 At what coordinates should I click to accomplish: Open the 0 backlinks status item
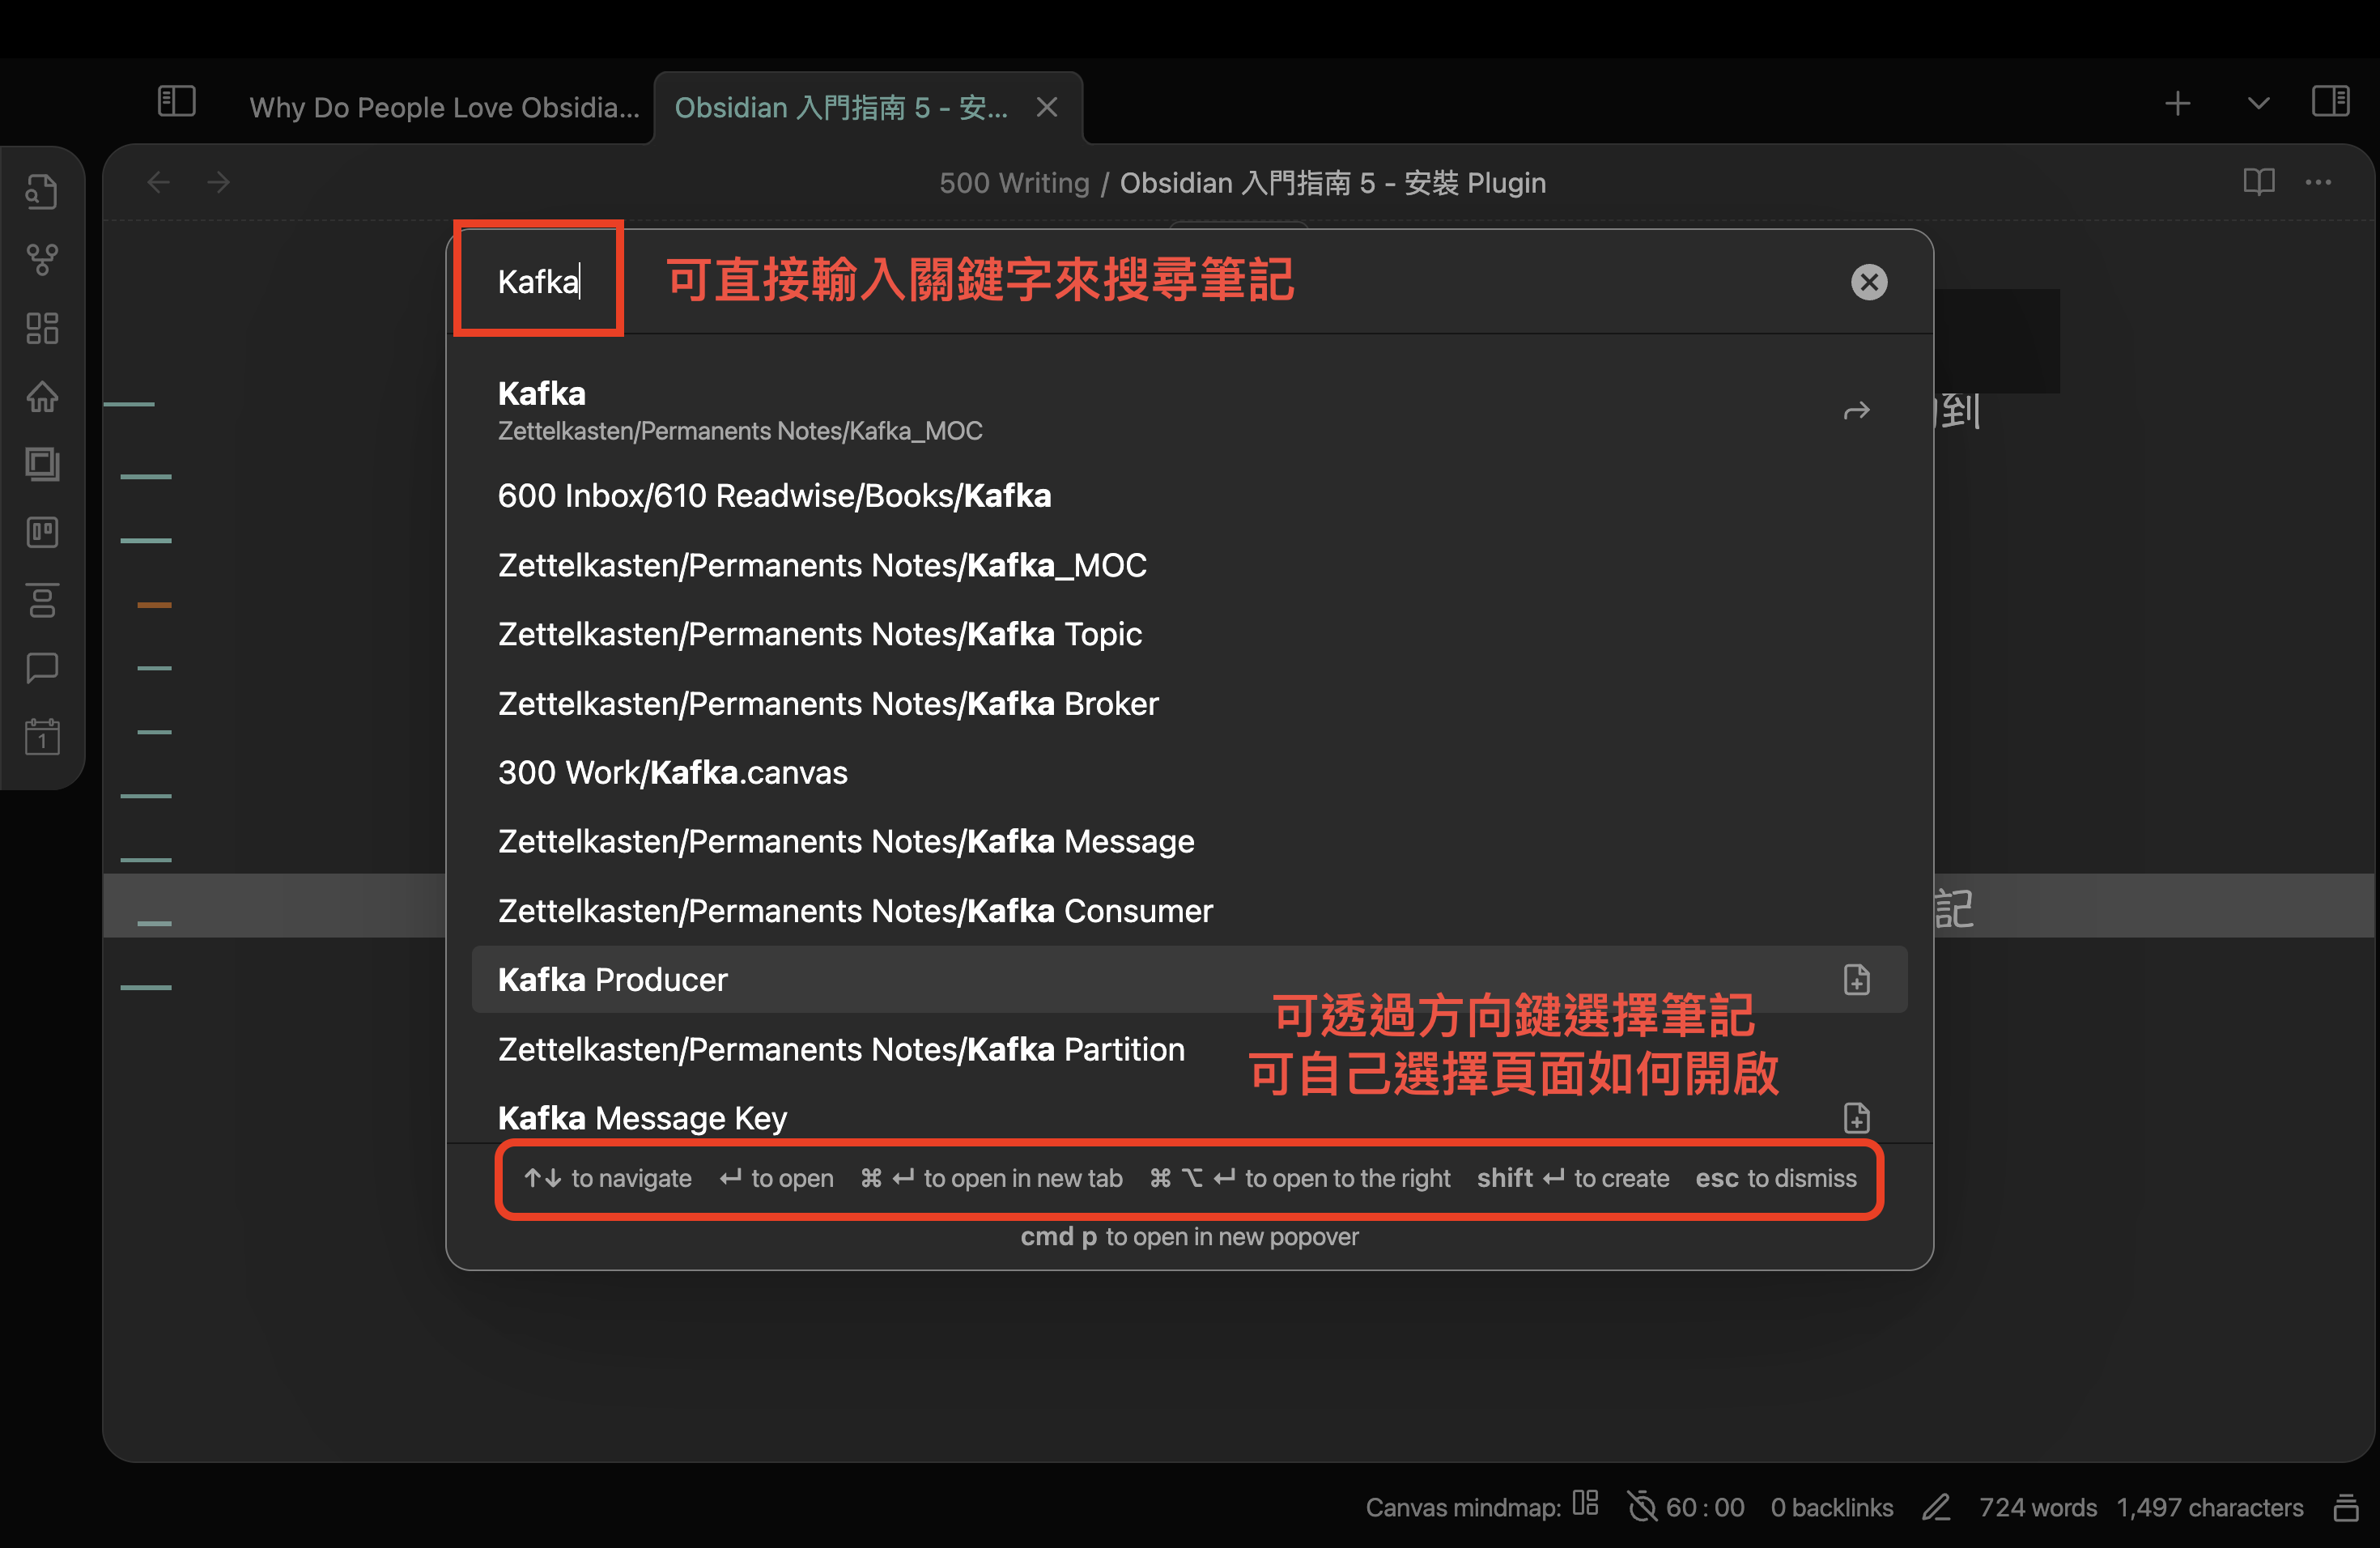click(x=1831, y=1507)
